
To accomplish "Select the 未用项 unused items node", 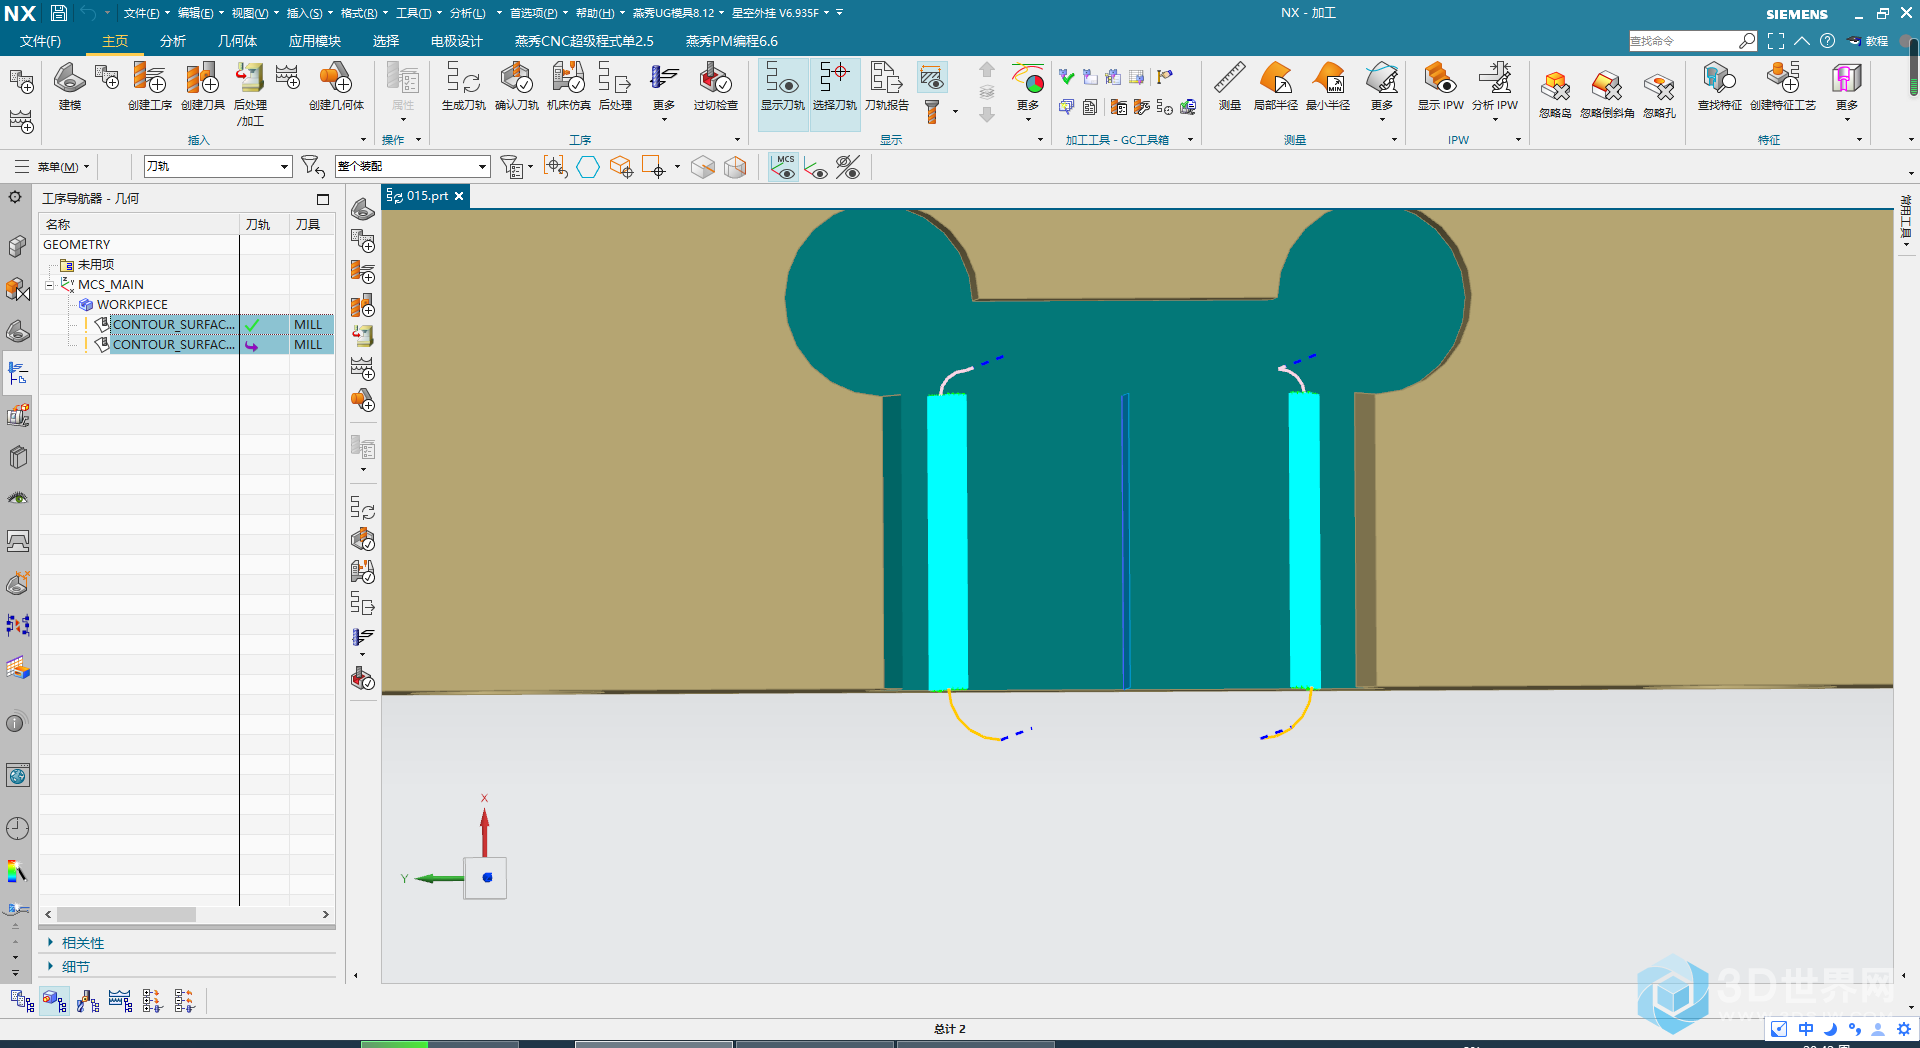I will click(x=95, y=265).
